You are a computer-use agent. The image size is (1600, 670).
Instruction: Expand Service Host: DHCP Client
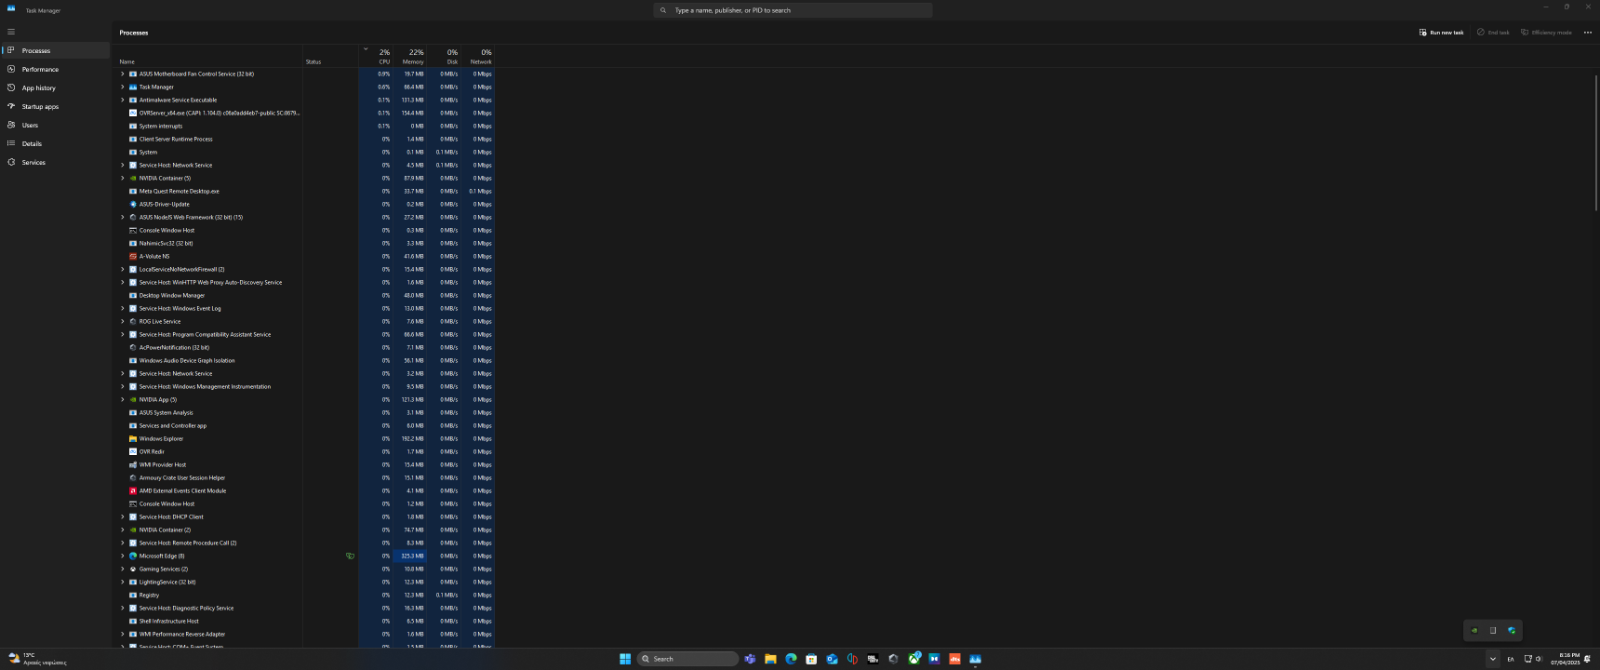tap(123, 517)
